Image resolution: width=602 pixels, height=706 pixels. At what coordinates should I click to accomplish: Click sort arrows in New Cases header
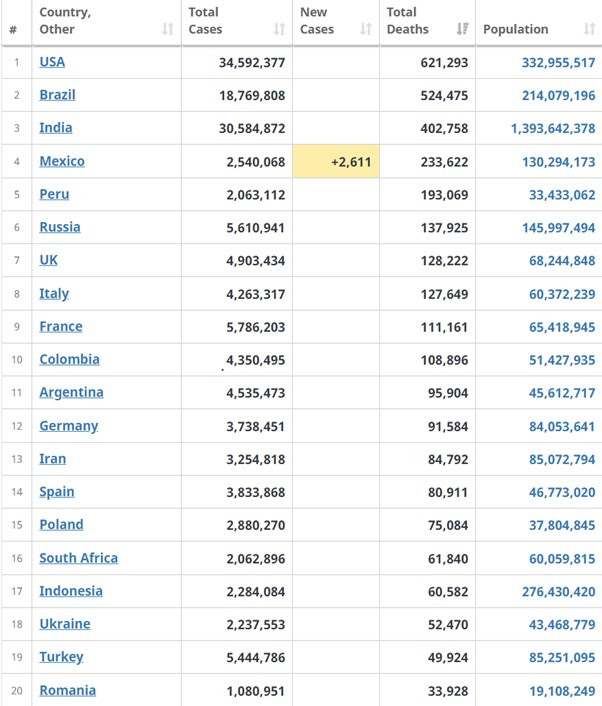click(x=365, y=30)
